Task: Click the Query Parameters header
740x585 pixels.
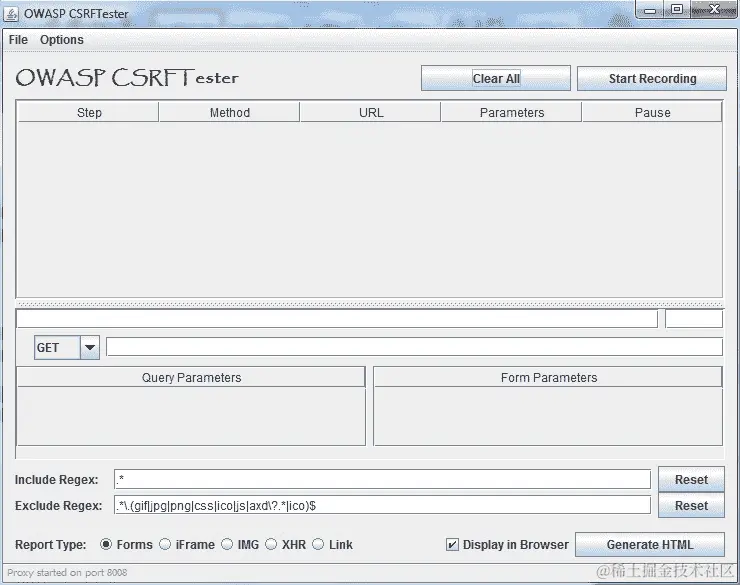Action: tap(191, 377)
